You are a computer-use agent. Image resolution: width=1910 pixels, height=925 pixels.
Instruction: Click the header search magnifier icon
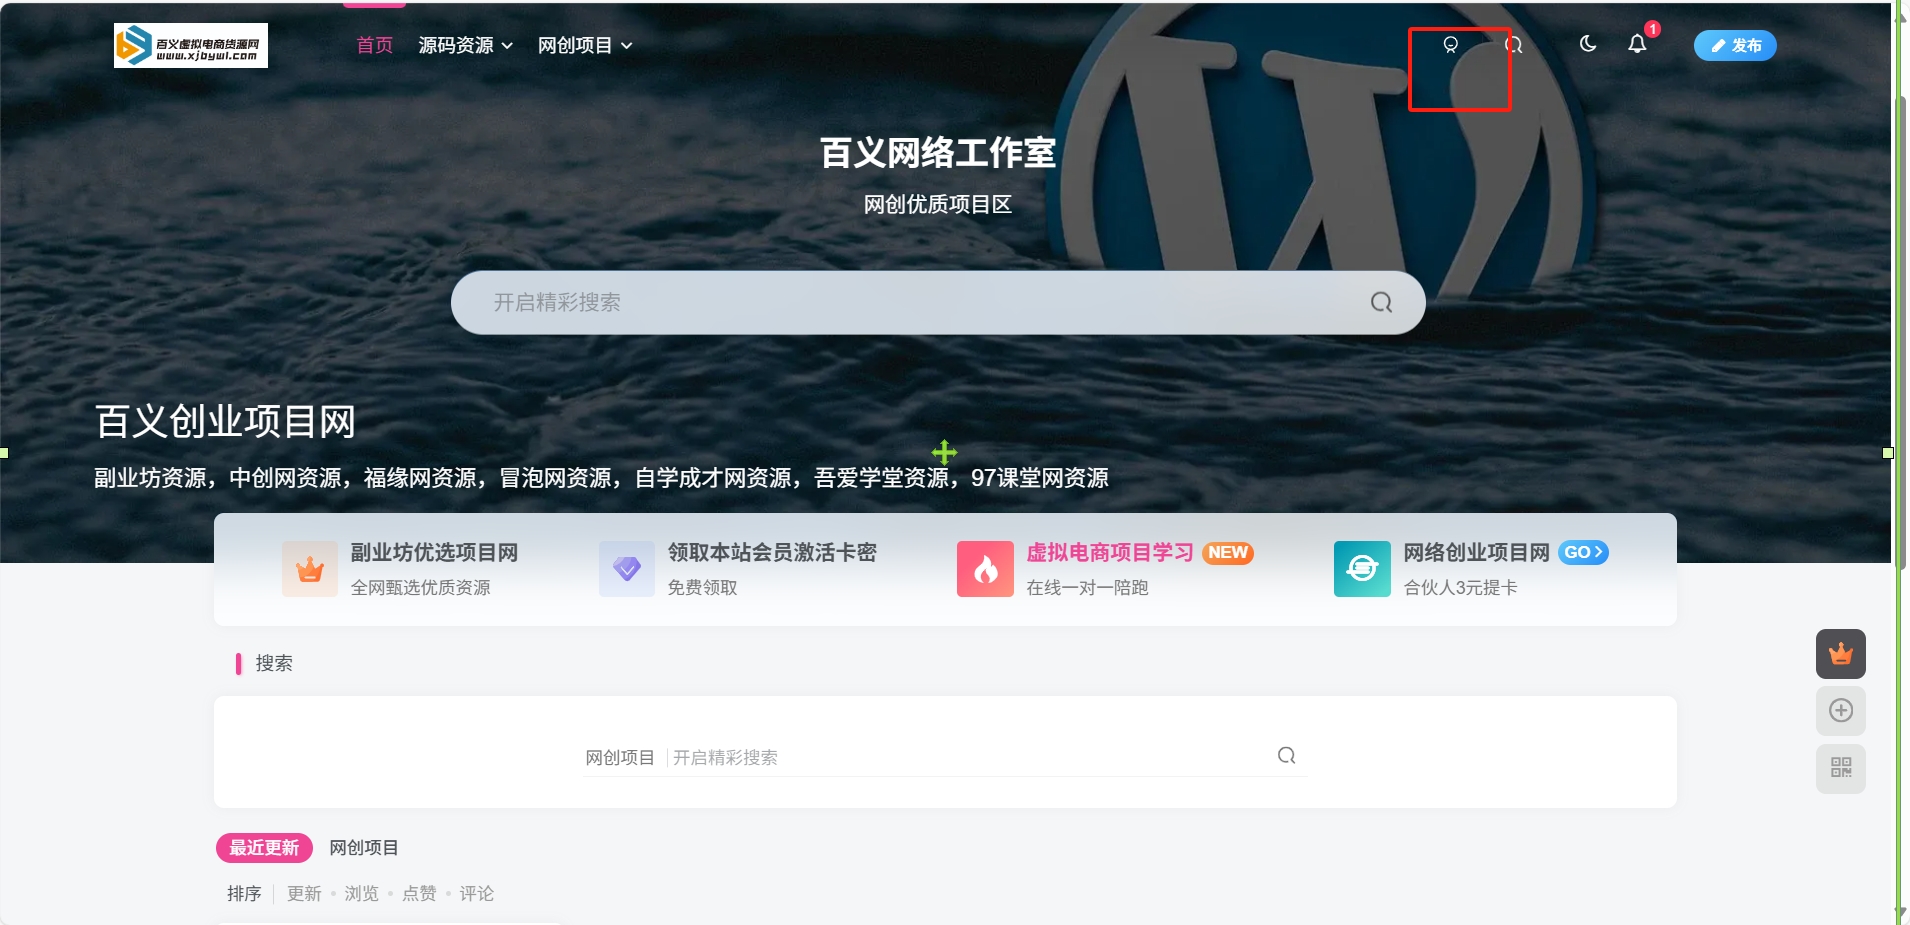tap(1514, 45)
